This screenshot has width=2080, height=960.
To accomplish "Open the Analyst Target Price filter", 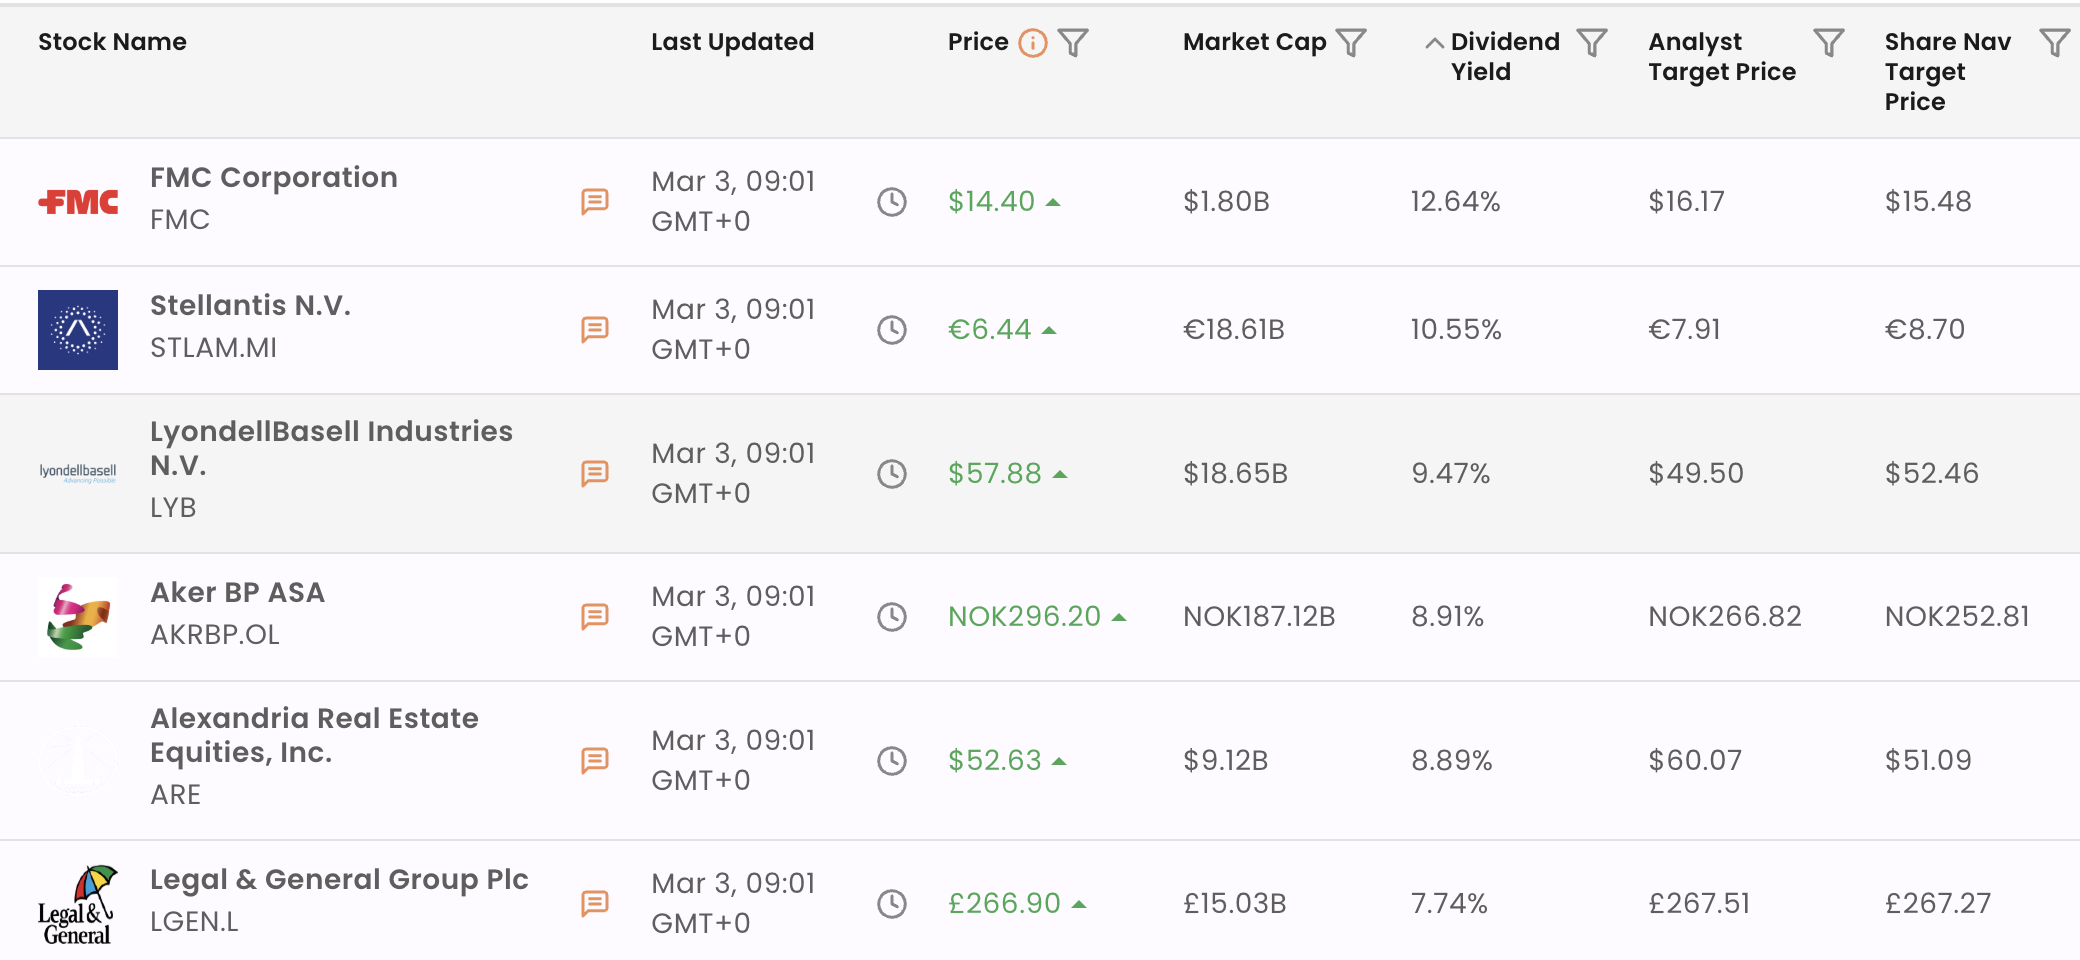I will 1828,42.
